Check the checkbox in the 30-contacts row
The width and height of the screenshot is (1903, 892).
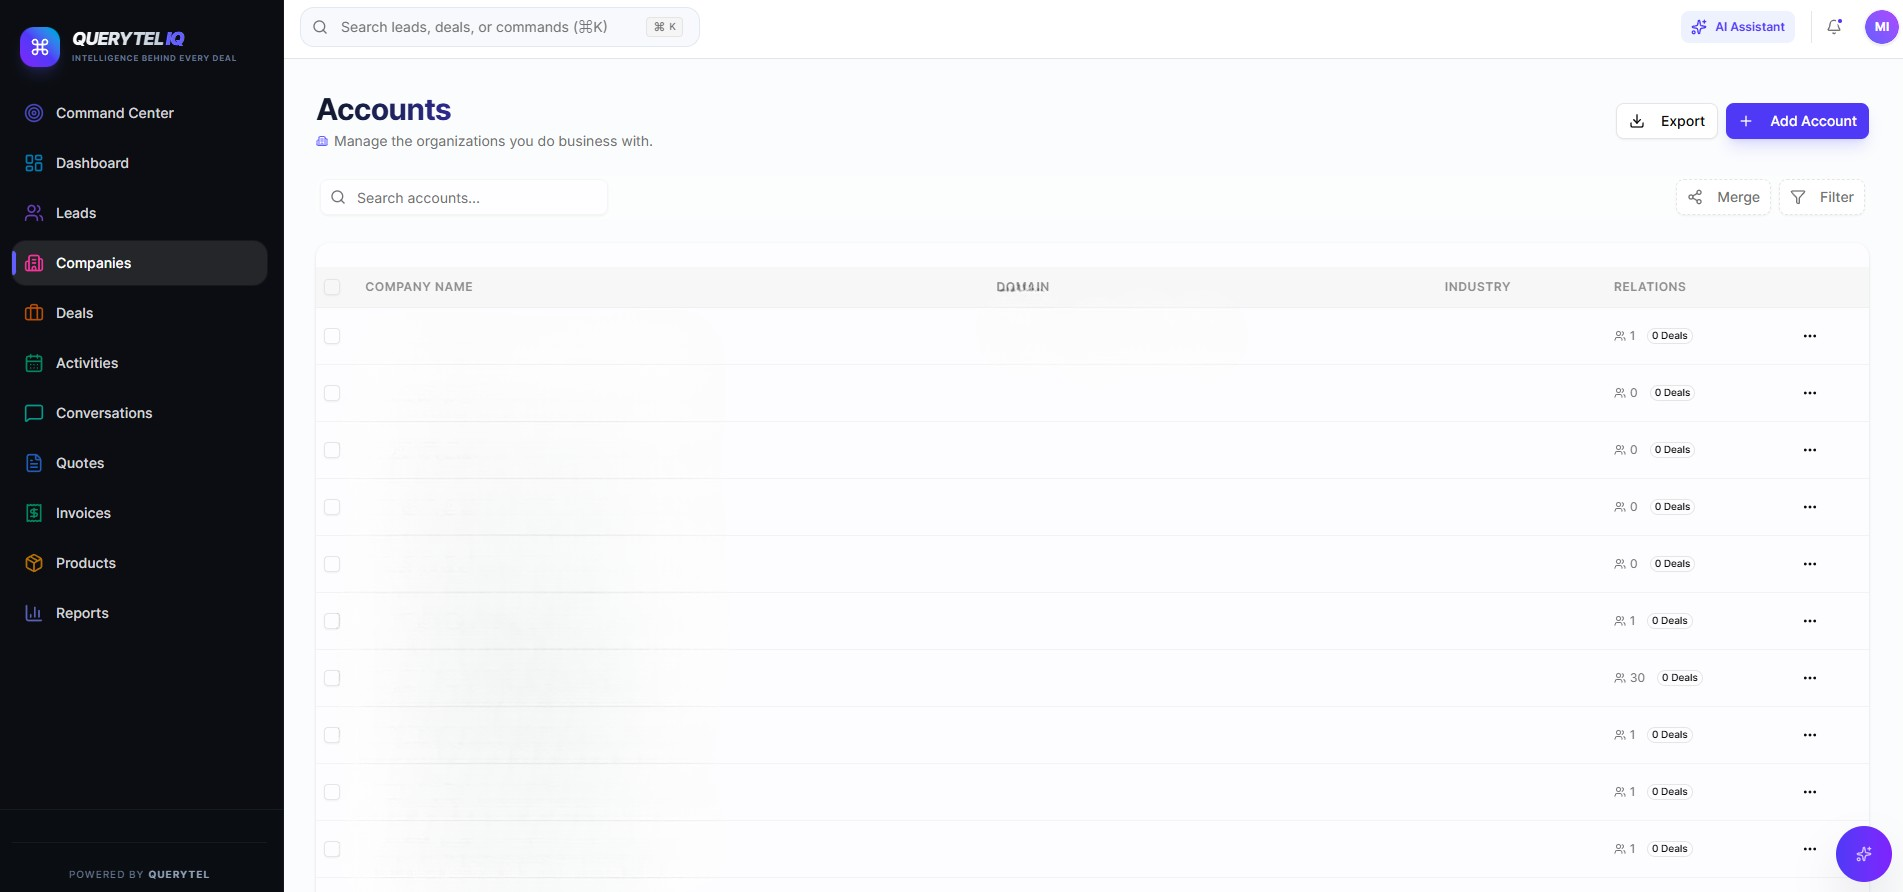point(332,678)
